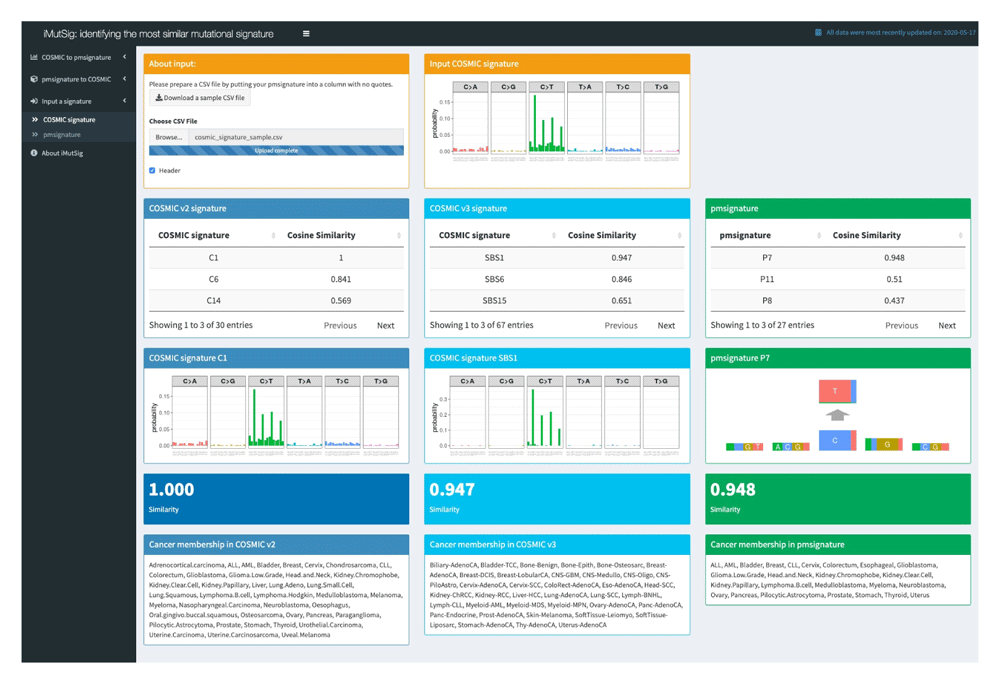Screen dimensions: 1000x684
Task: Click the bar chart icon beside COSMIC to pmsignature
Action: (34, 58)
